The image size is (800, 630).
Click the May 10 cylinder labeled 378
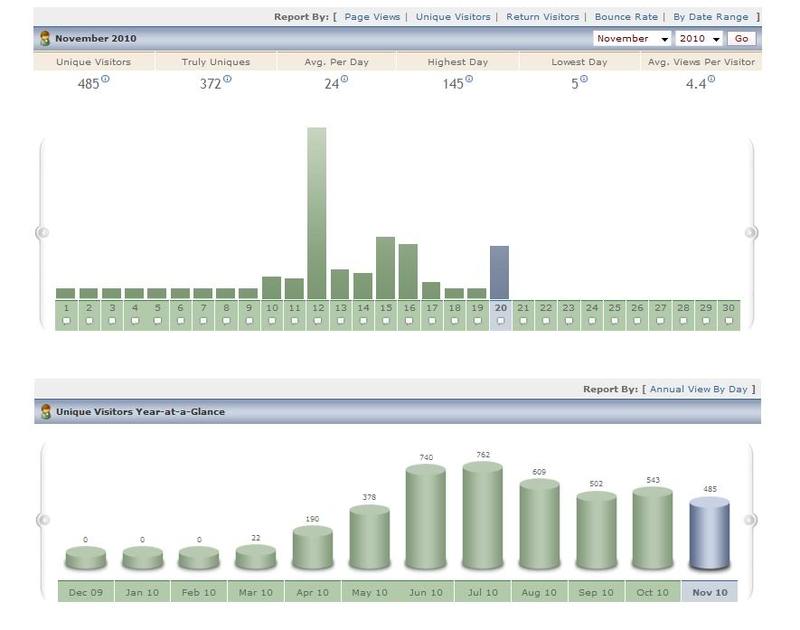click(x=369, y=537)
